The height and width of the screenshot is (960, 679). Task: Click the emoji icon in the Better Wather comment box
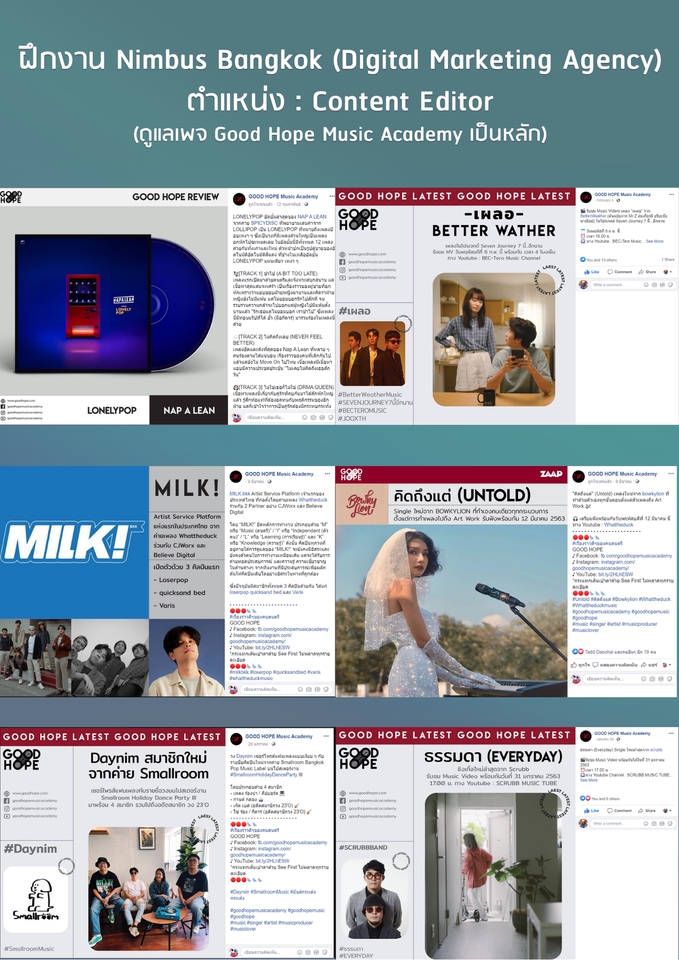coord(646,285)
